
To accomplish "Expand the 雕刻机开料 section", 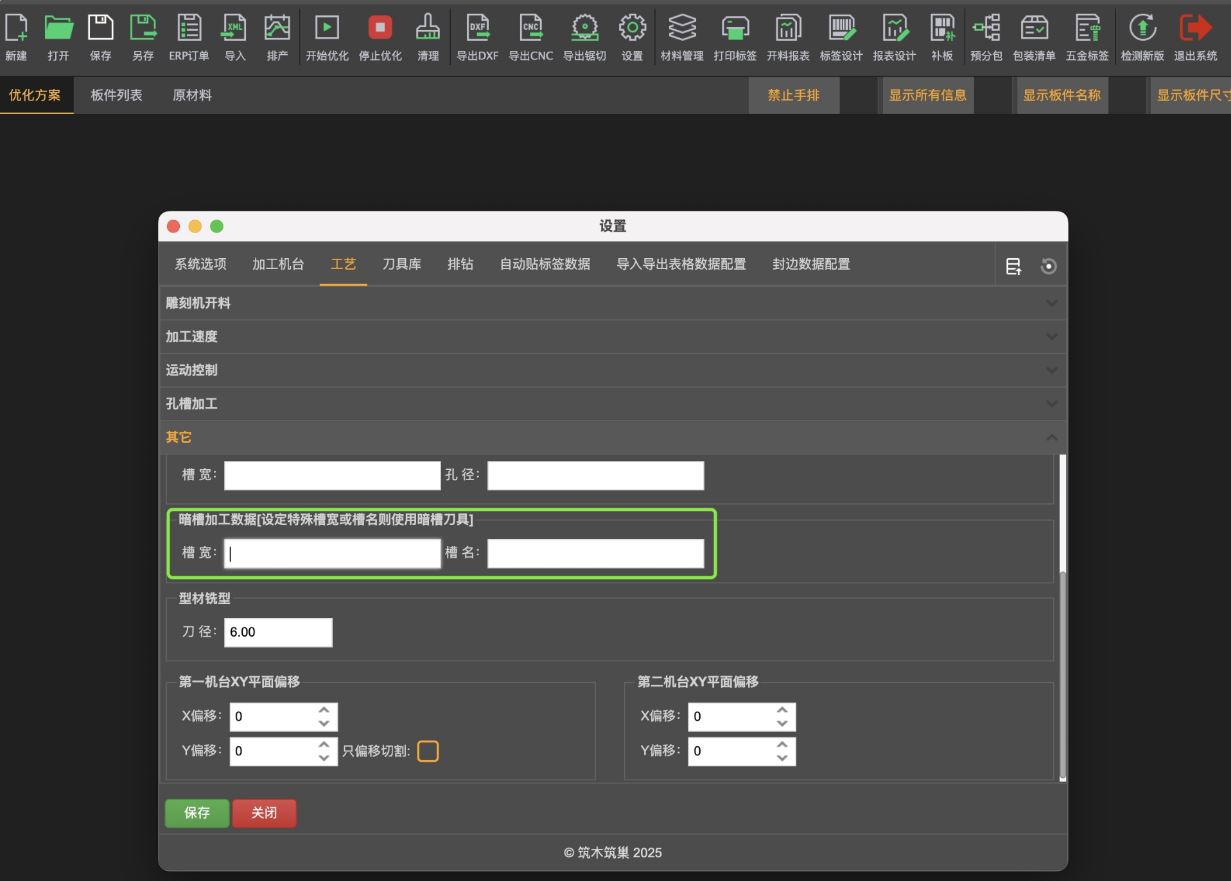I will [612, 303].
